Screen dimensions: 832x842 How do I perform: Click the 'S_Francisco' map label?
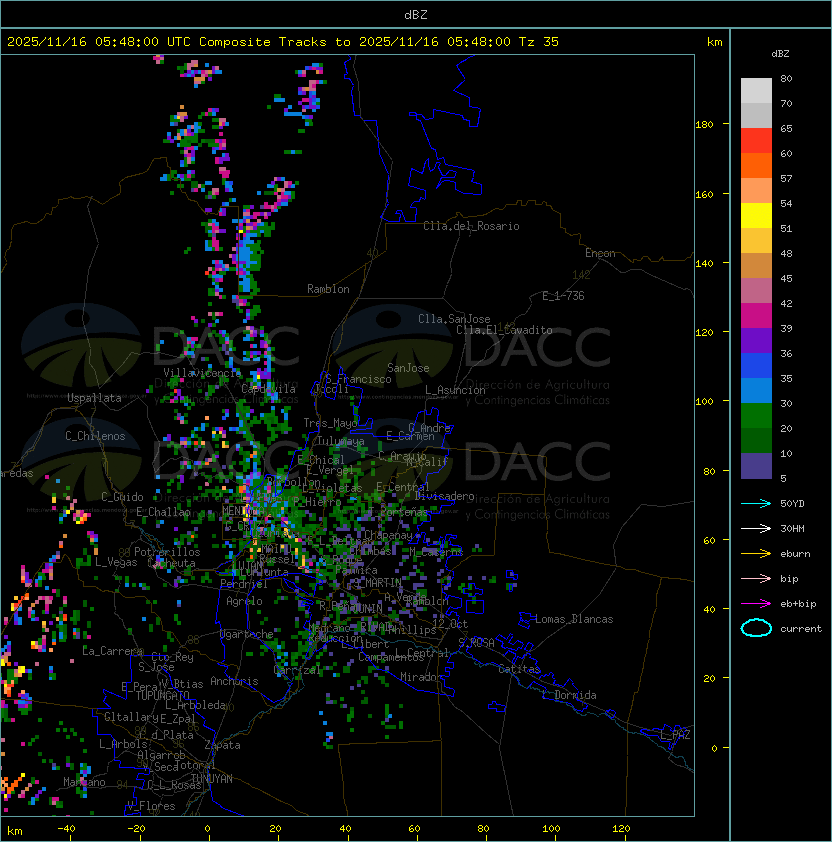click(358, 379)
